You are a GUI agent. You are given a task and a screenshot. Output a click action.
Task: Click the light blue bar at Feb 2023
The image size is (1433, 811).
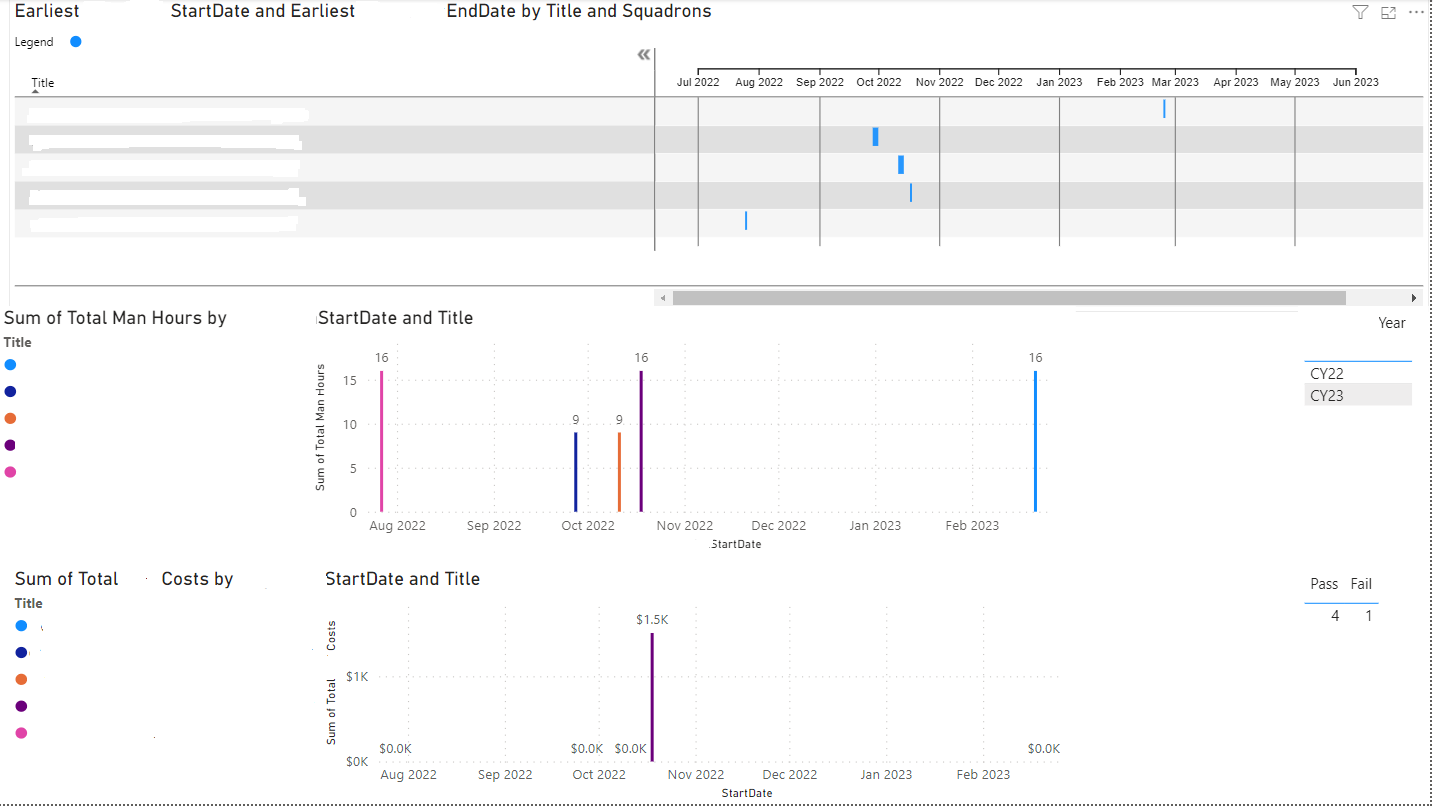tap(1035, 442)
